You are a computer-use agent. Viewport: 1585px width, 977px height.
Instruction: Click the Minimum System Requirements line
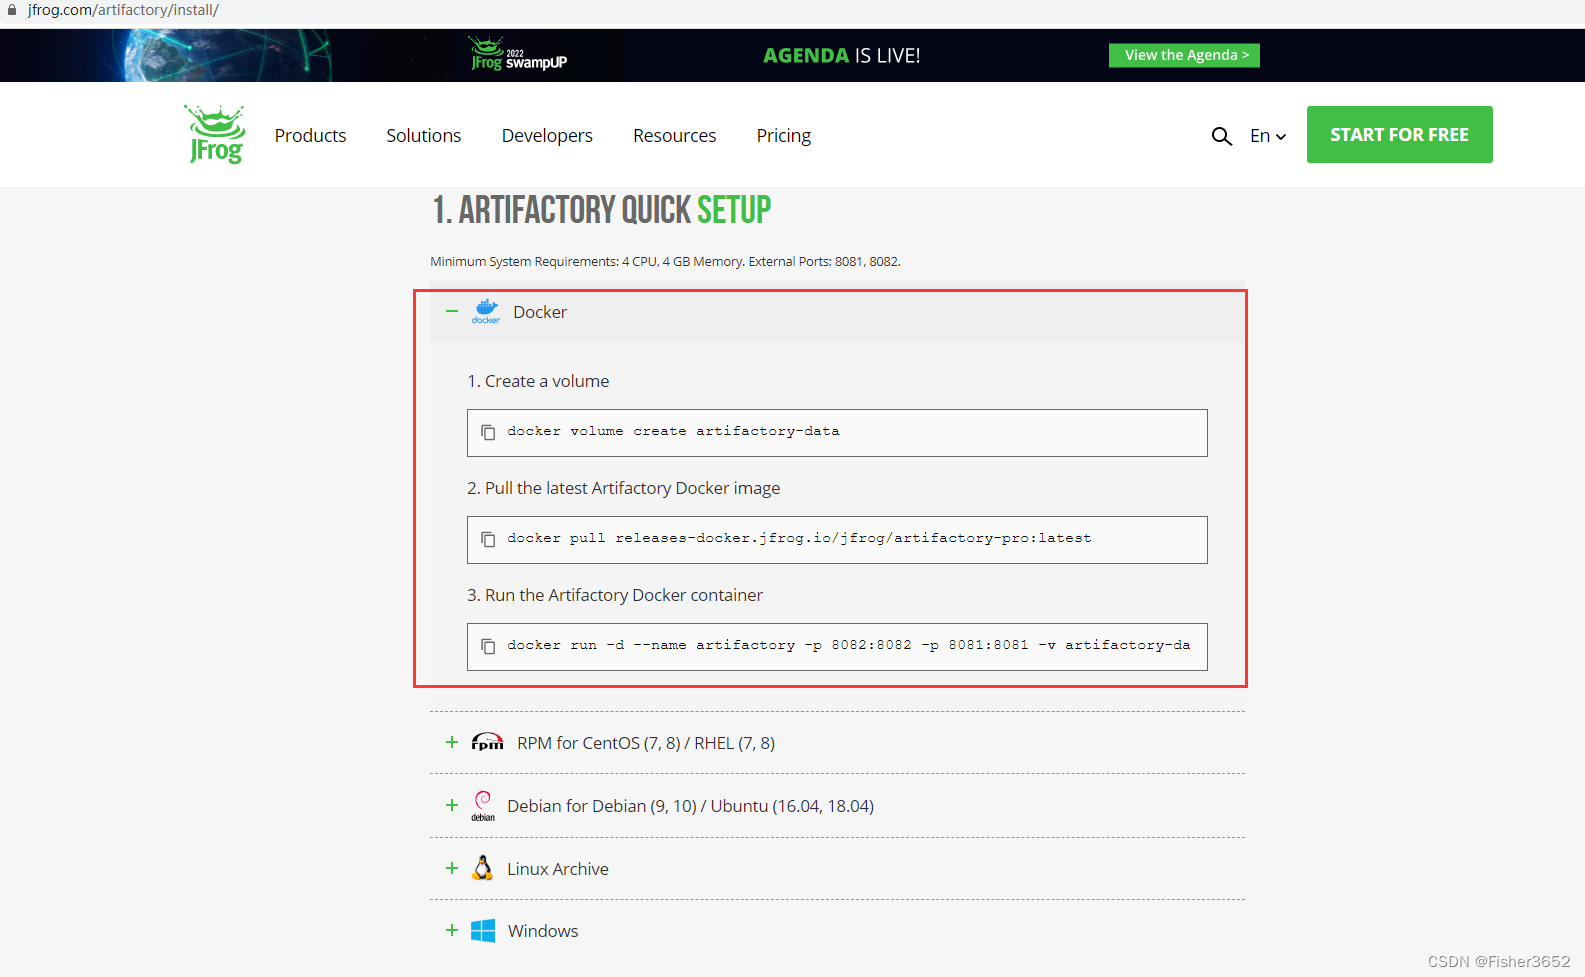[665, 262]
